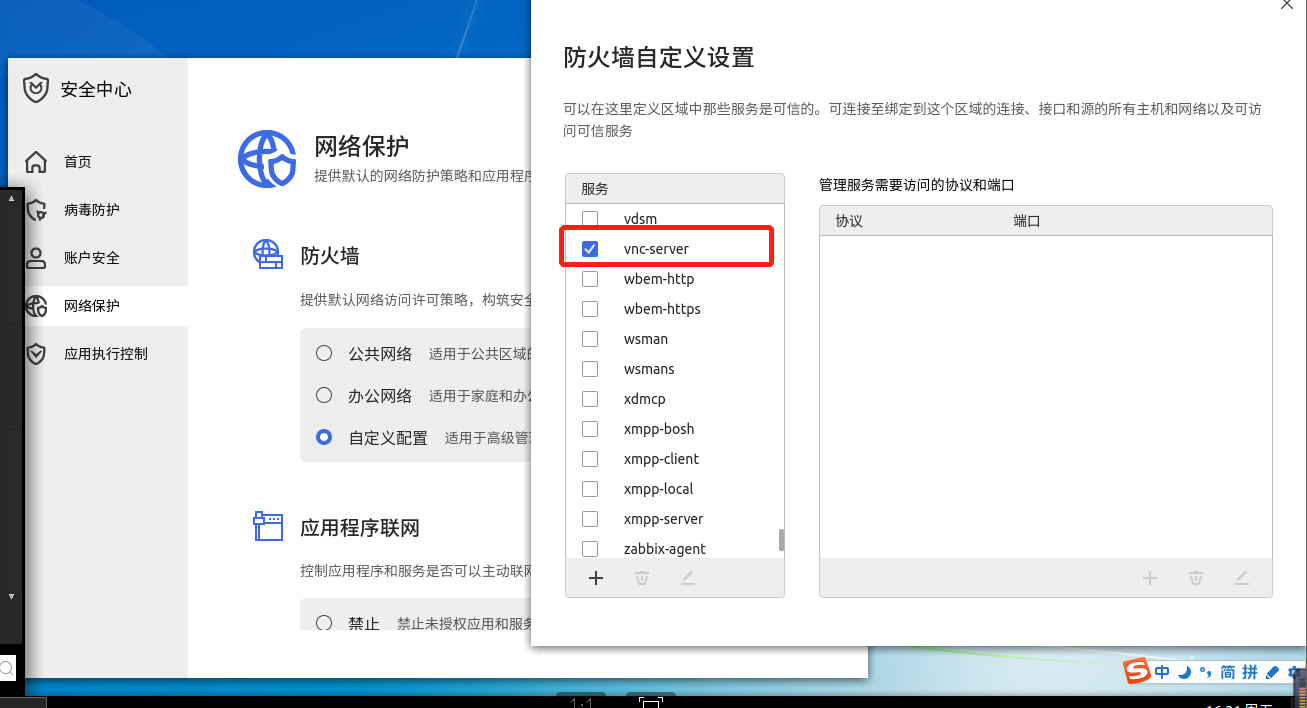Check the zabbix-agent service
Screen dimensions: 1307x708
[590, 549]
